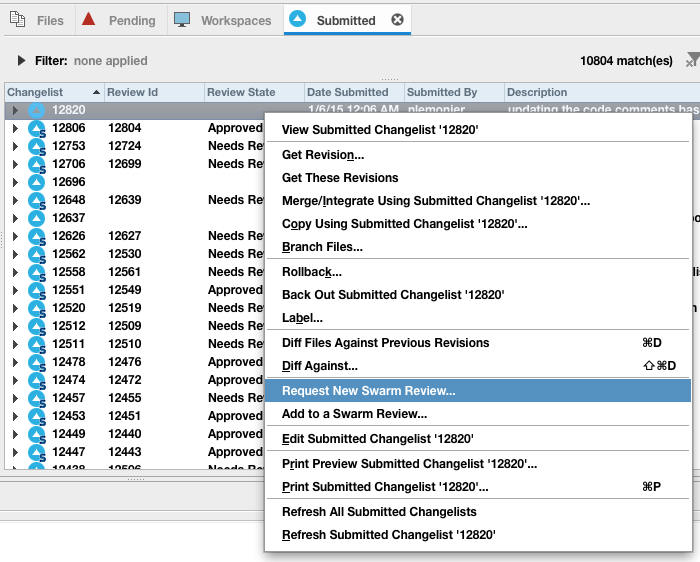The width and height of the screenshot is (700, 562).
Task: Sort by Submitted By column header
Action: 454,92
